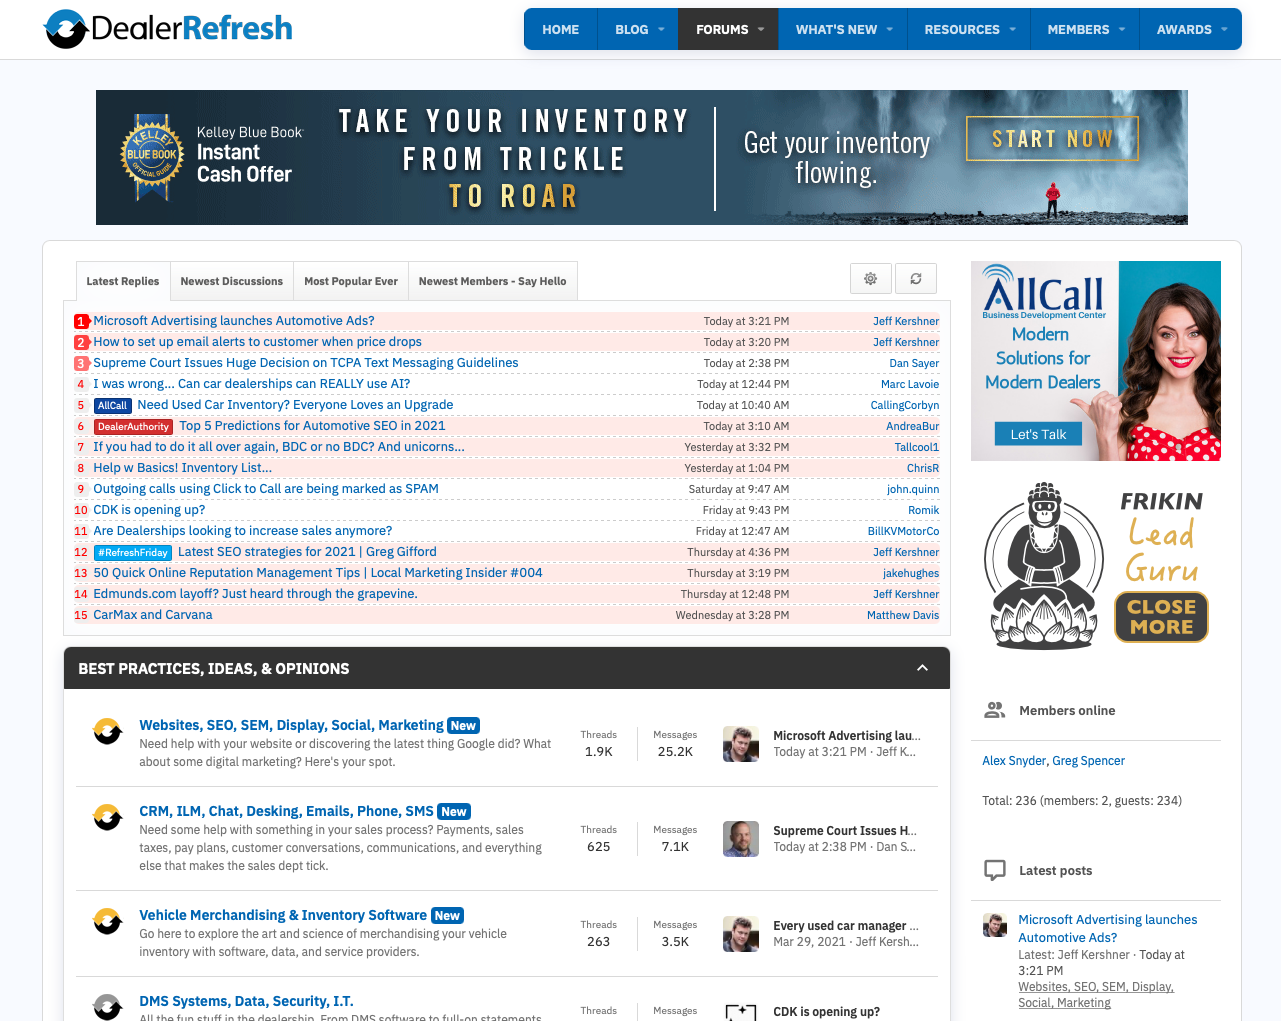Image resolution: width=1281 pixels, height=1021 pixels.
Task: Expand the Blog dropdown menu
Action: pyautogui.click(x=637, y=29)
